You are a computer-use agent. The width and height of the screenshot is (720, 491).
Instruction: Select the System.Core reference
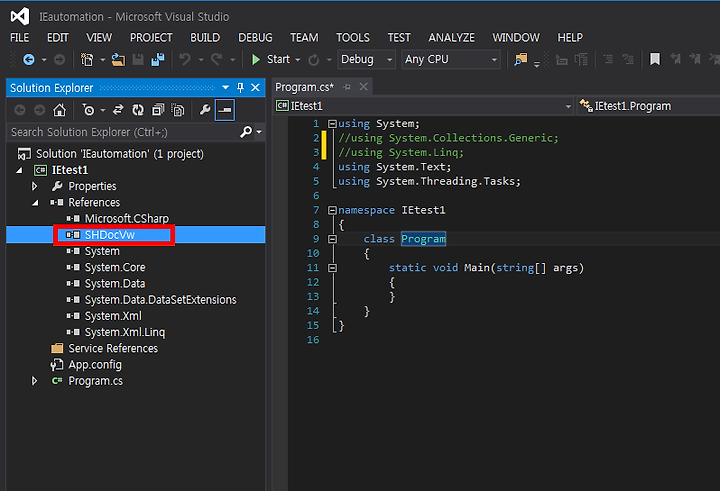tap(115, 267)
